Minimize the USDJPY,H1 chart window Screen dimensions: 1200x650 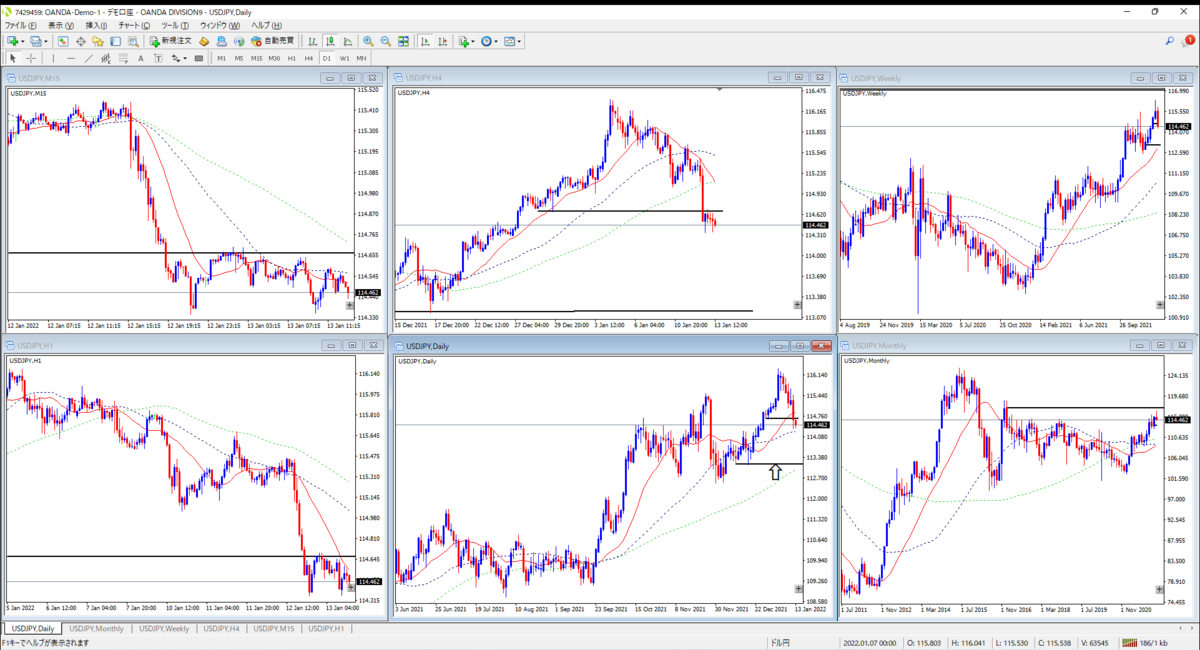coord(331,345)
